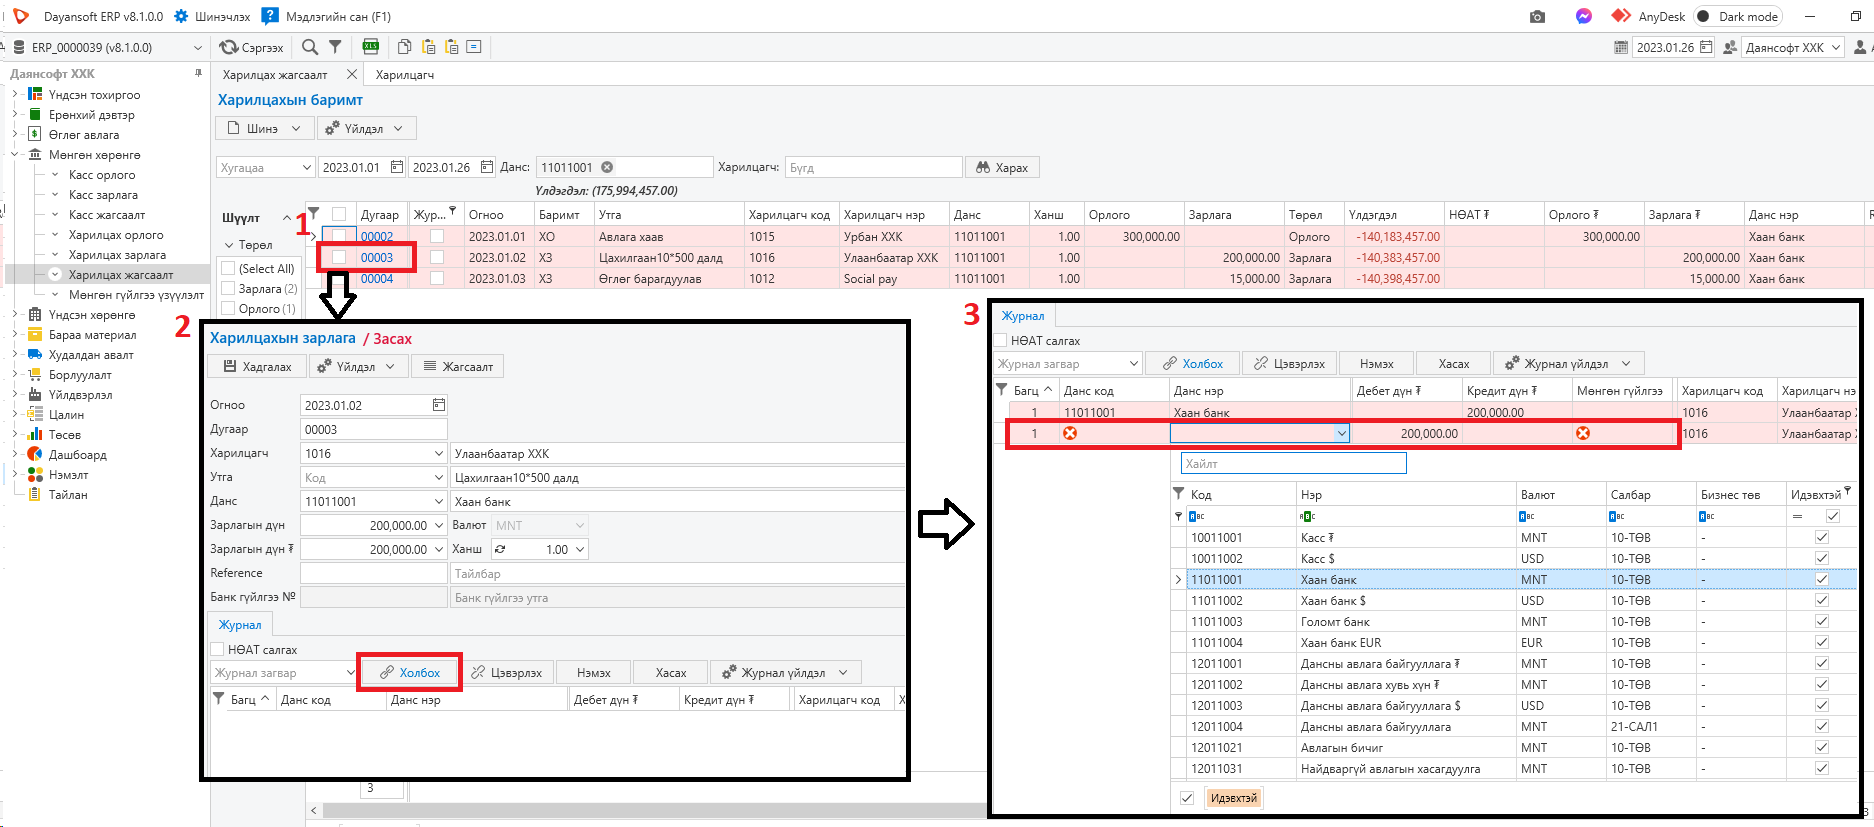Viewport: 1874px width, 827px height.
Task: Click the Төсөв bar chart icon
Action: coord(35,435)
